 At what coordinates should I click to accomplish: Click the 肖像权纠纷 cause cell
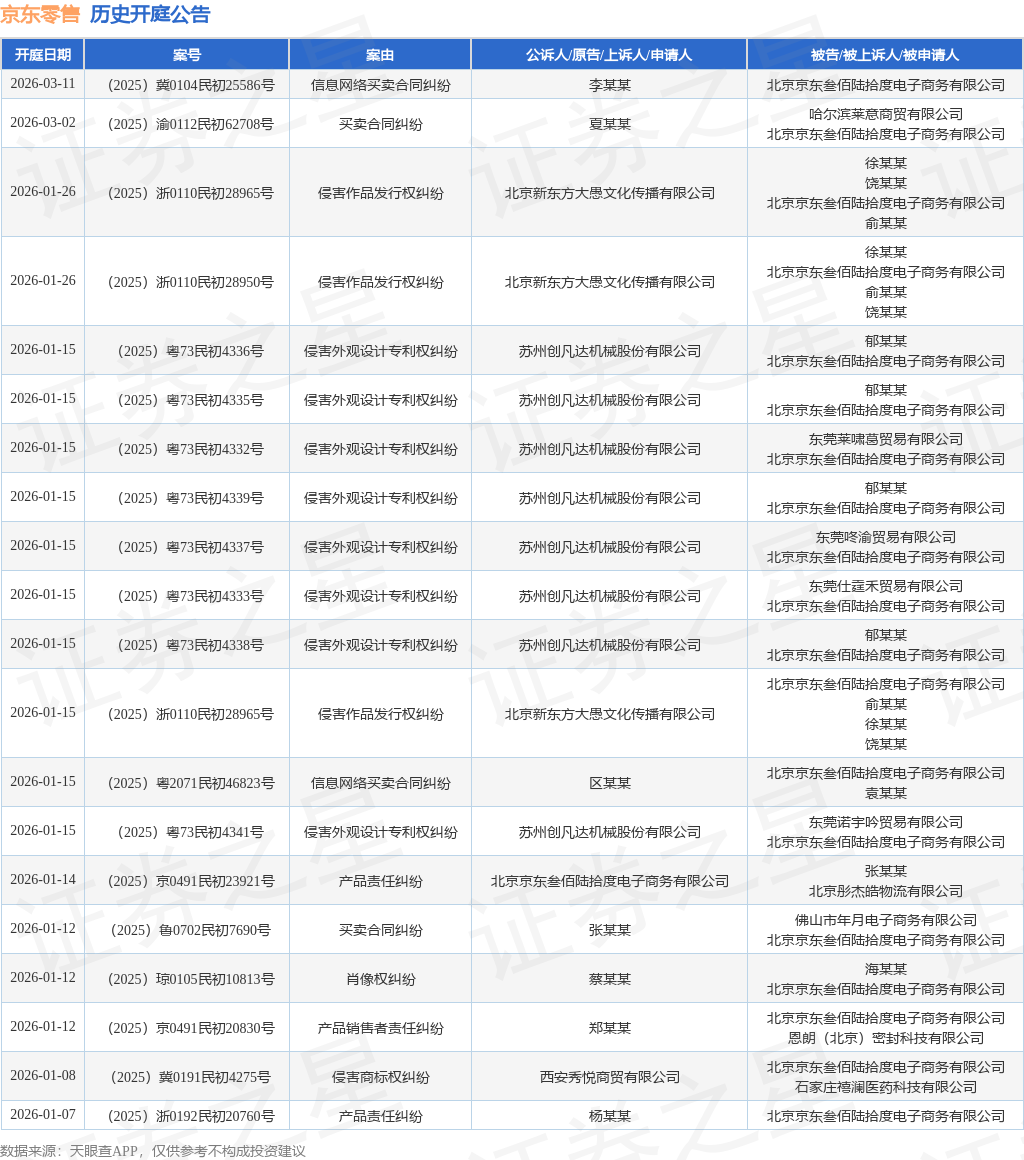point(380,979)
